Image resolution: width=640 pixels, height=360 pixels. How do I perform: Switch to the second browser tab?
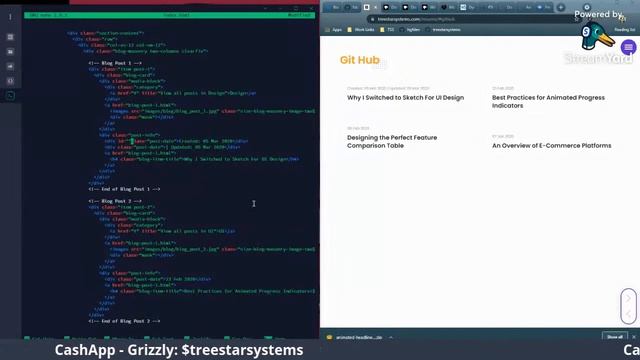[x=351, y=7]
